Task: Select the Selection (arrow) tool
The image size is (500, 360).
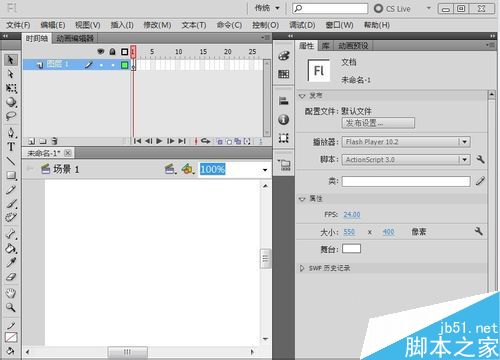Action: (x=11, y=60)
